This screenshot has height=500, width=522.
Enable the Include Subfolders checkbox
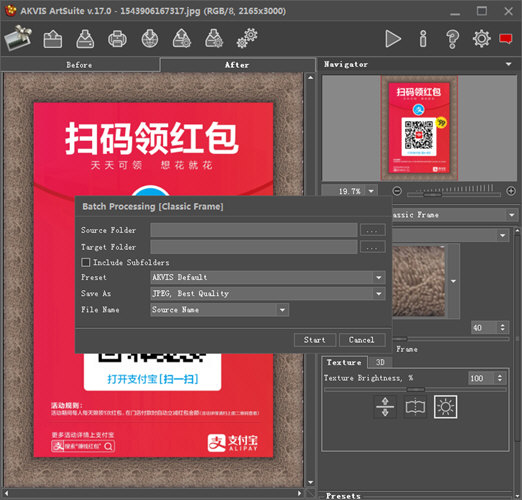click(x=86, y=262)
